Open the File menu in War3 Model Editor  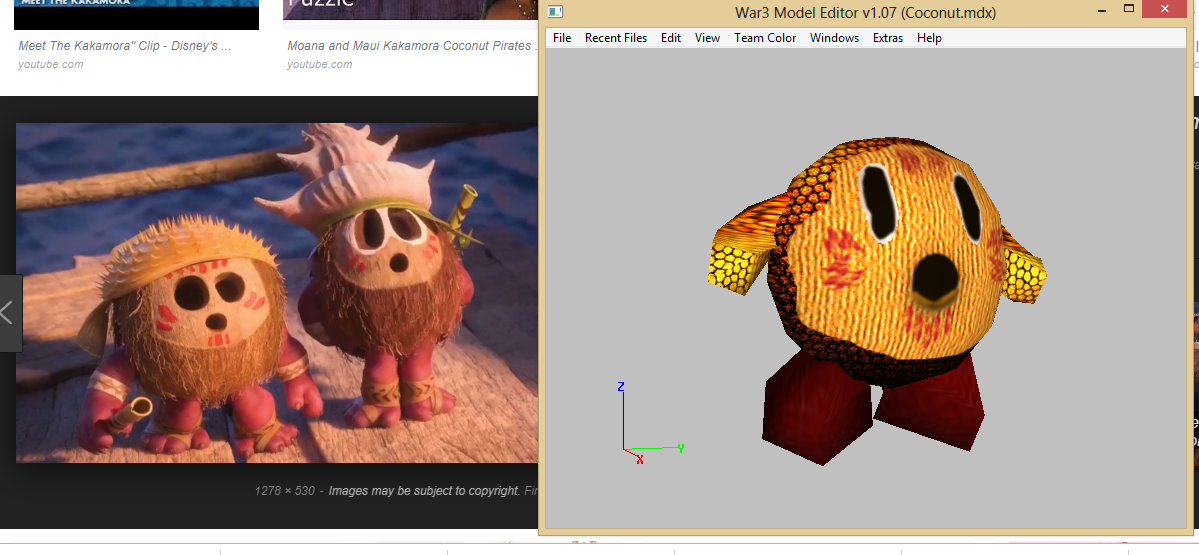coord(562,37)
